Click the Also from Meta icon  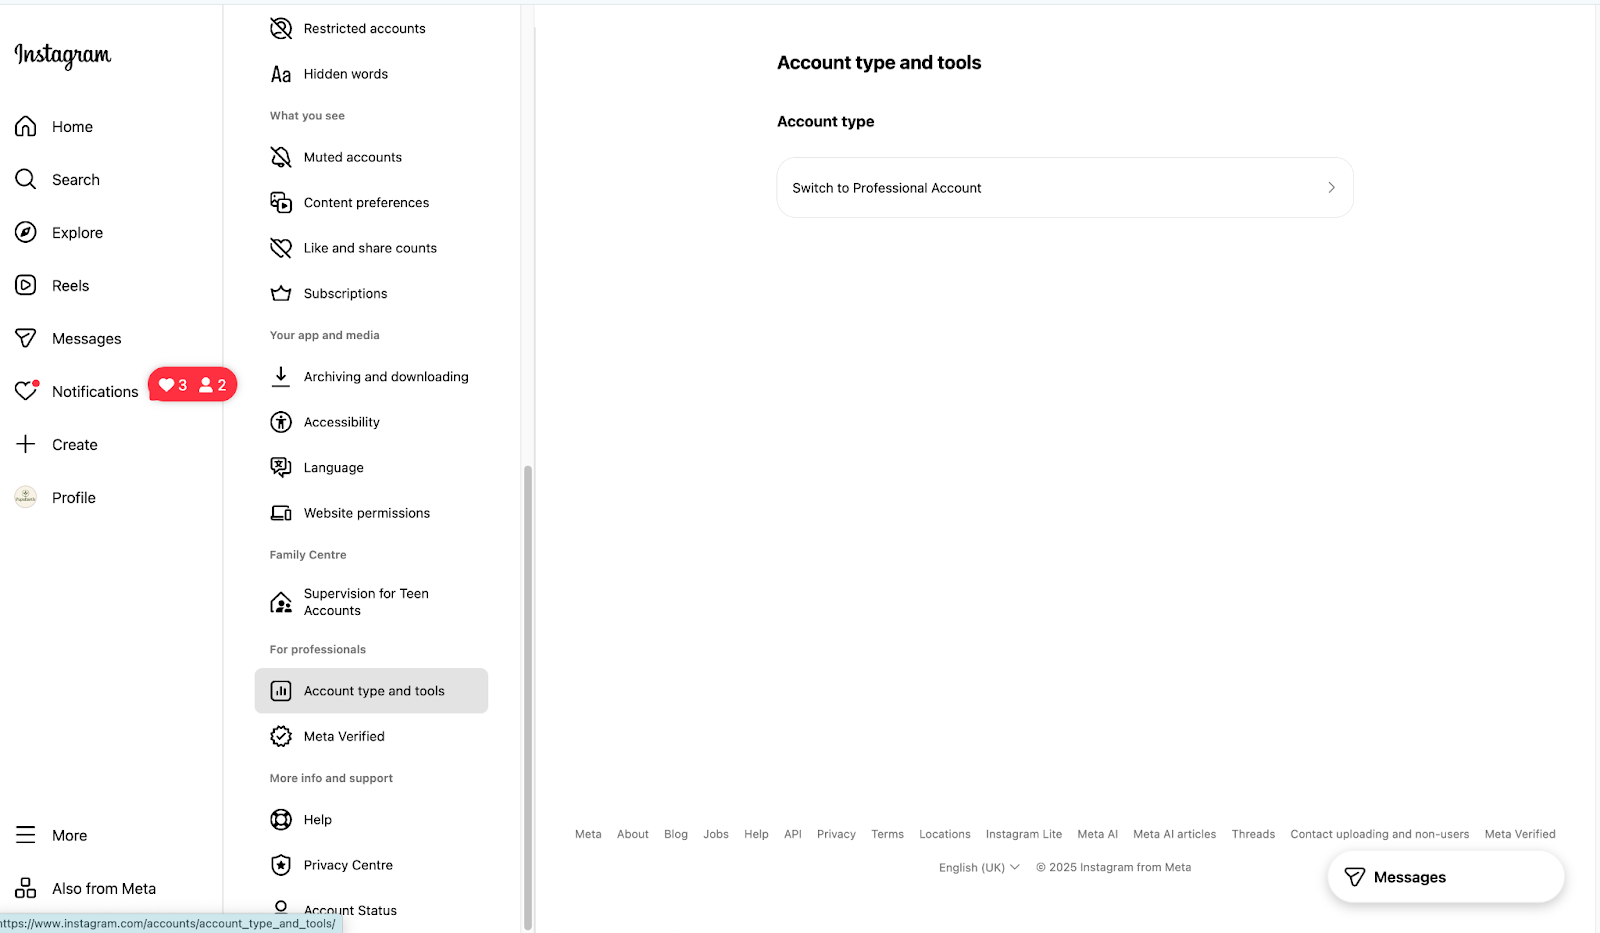coord(26,888)
